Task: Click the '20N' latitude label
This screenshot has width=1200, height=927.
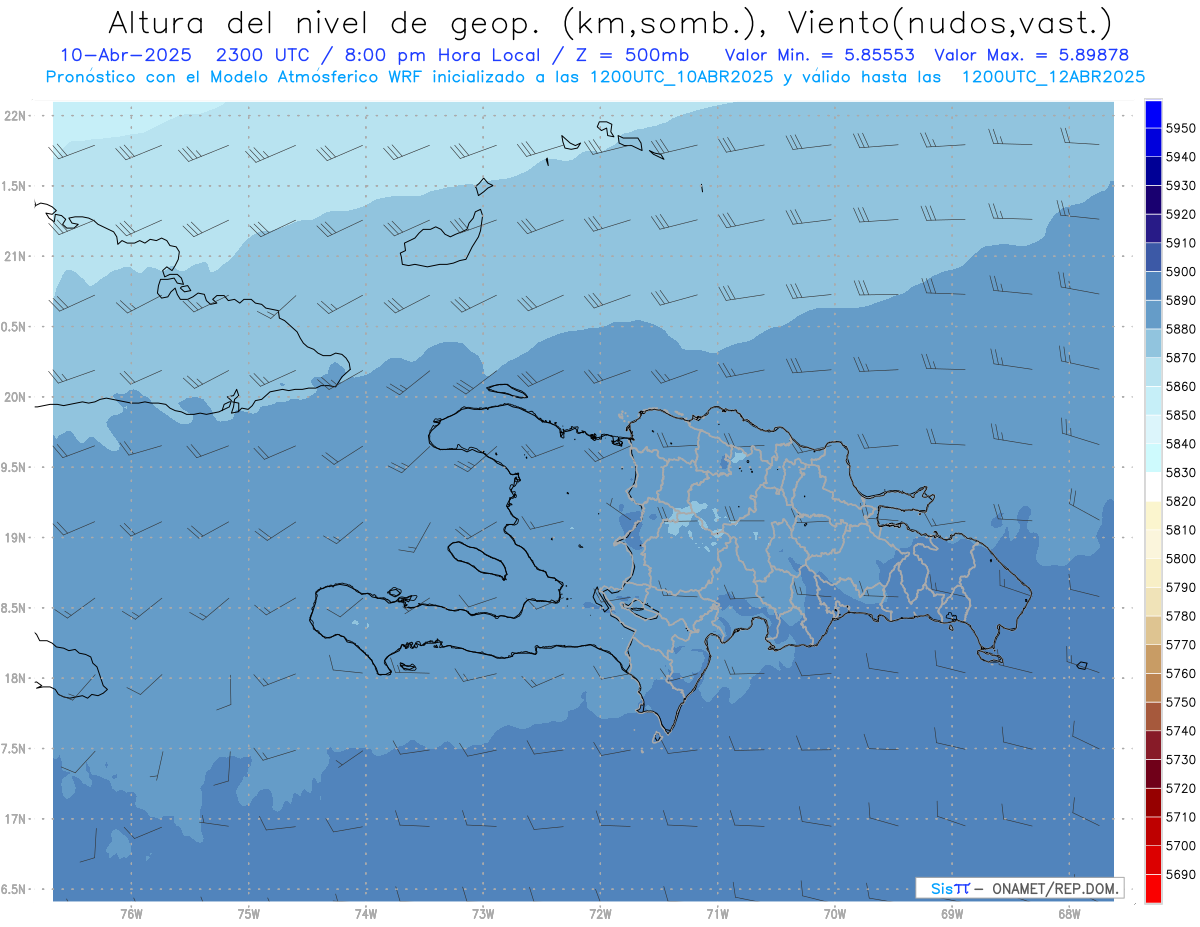Action: (x=15, y=397)
